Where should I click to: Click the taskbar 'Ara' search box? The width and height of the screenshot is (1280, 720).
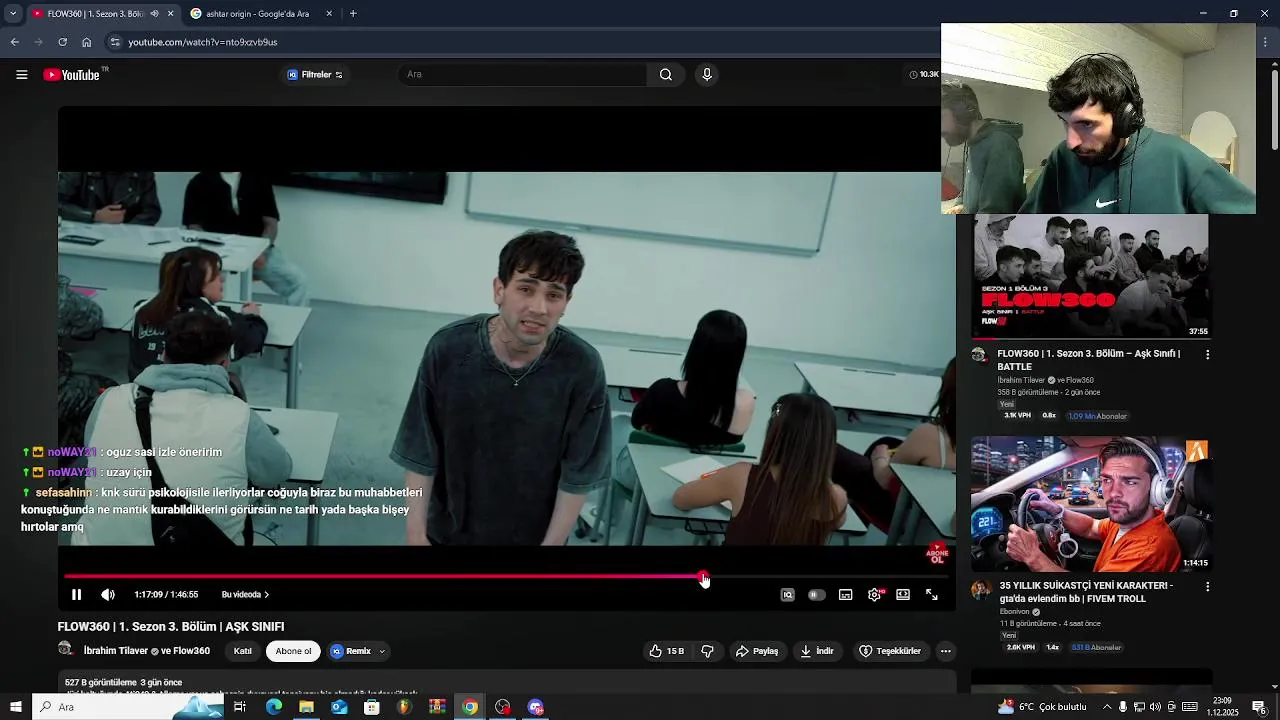(130, 707)
